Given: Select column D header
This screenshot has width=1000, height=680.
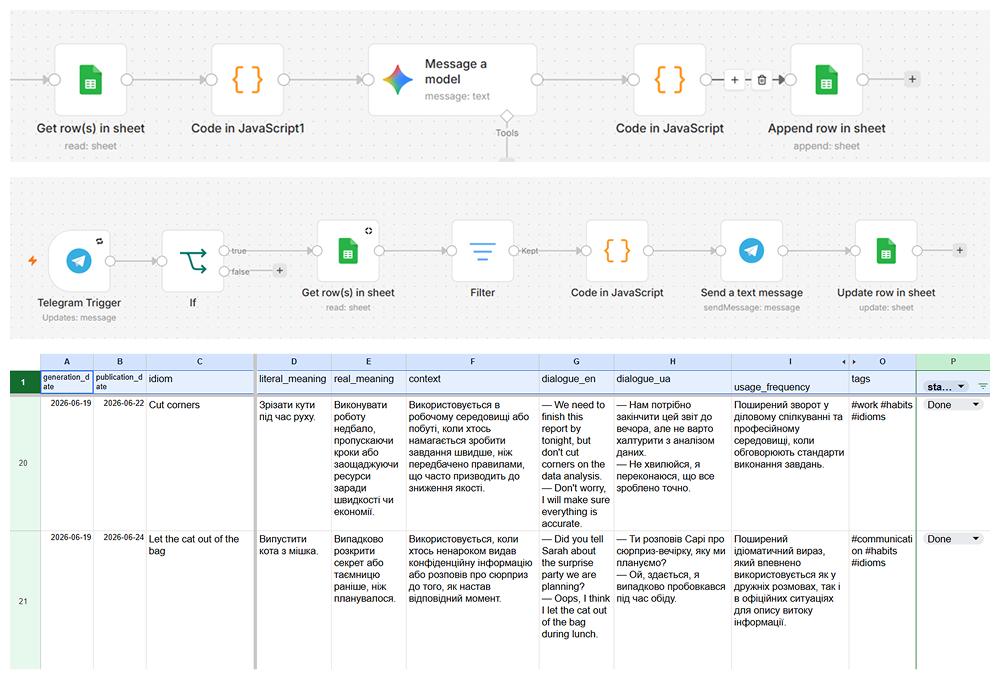Looking at the screenshot, I should pyautogui.click(x=294, y=362).
